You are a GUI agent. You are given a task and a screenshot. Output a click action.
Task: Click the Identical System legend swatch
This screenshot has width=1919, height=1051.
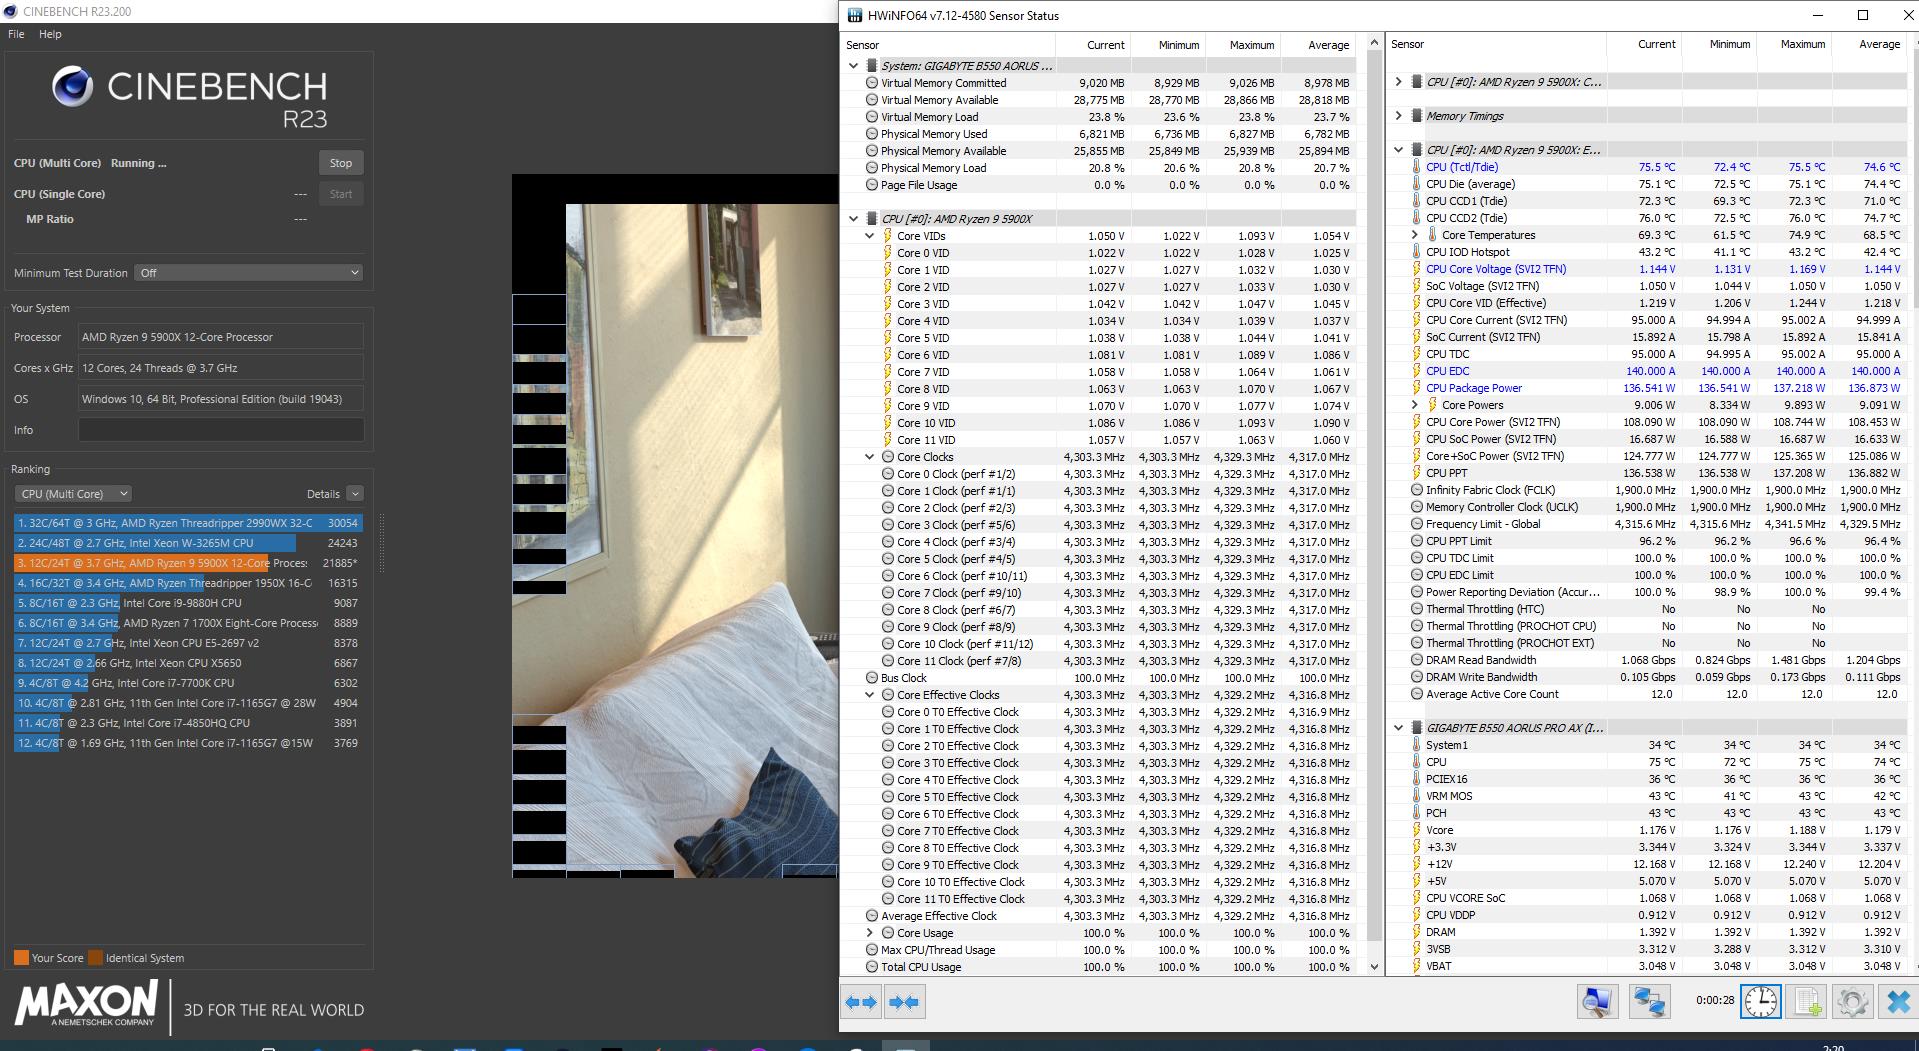click(x=95, y=958)
